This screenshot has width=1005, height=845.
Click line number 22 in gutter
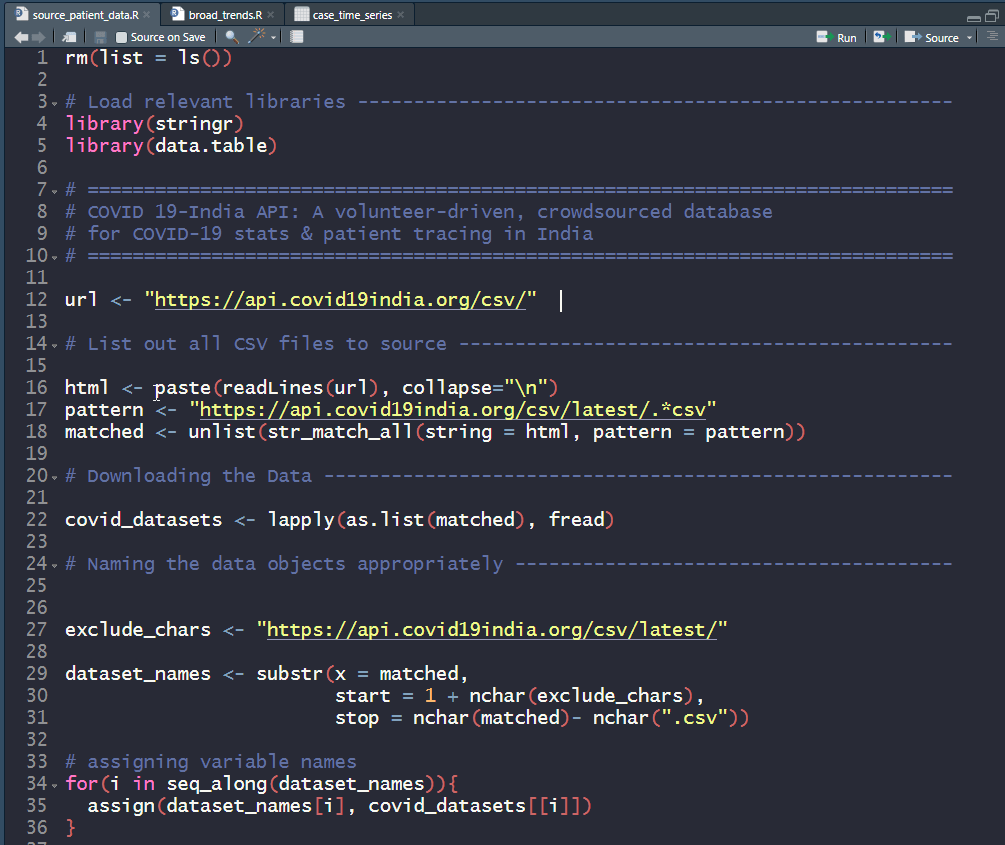coord(37,519)
